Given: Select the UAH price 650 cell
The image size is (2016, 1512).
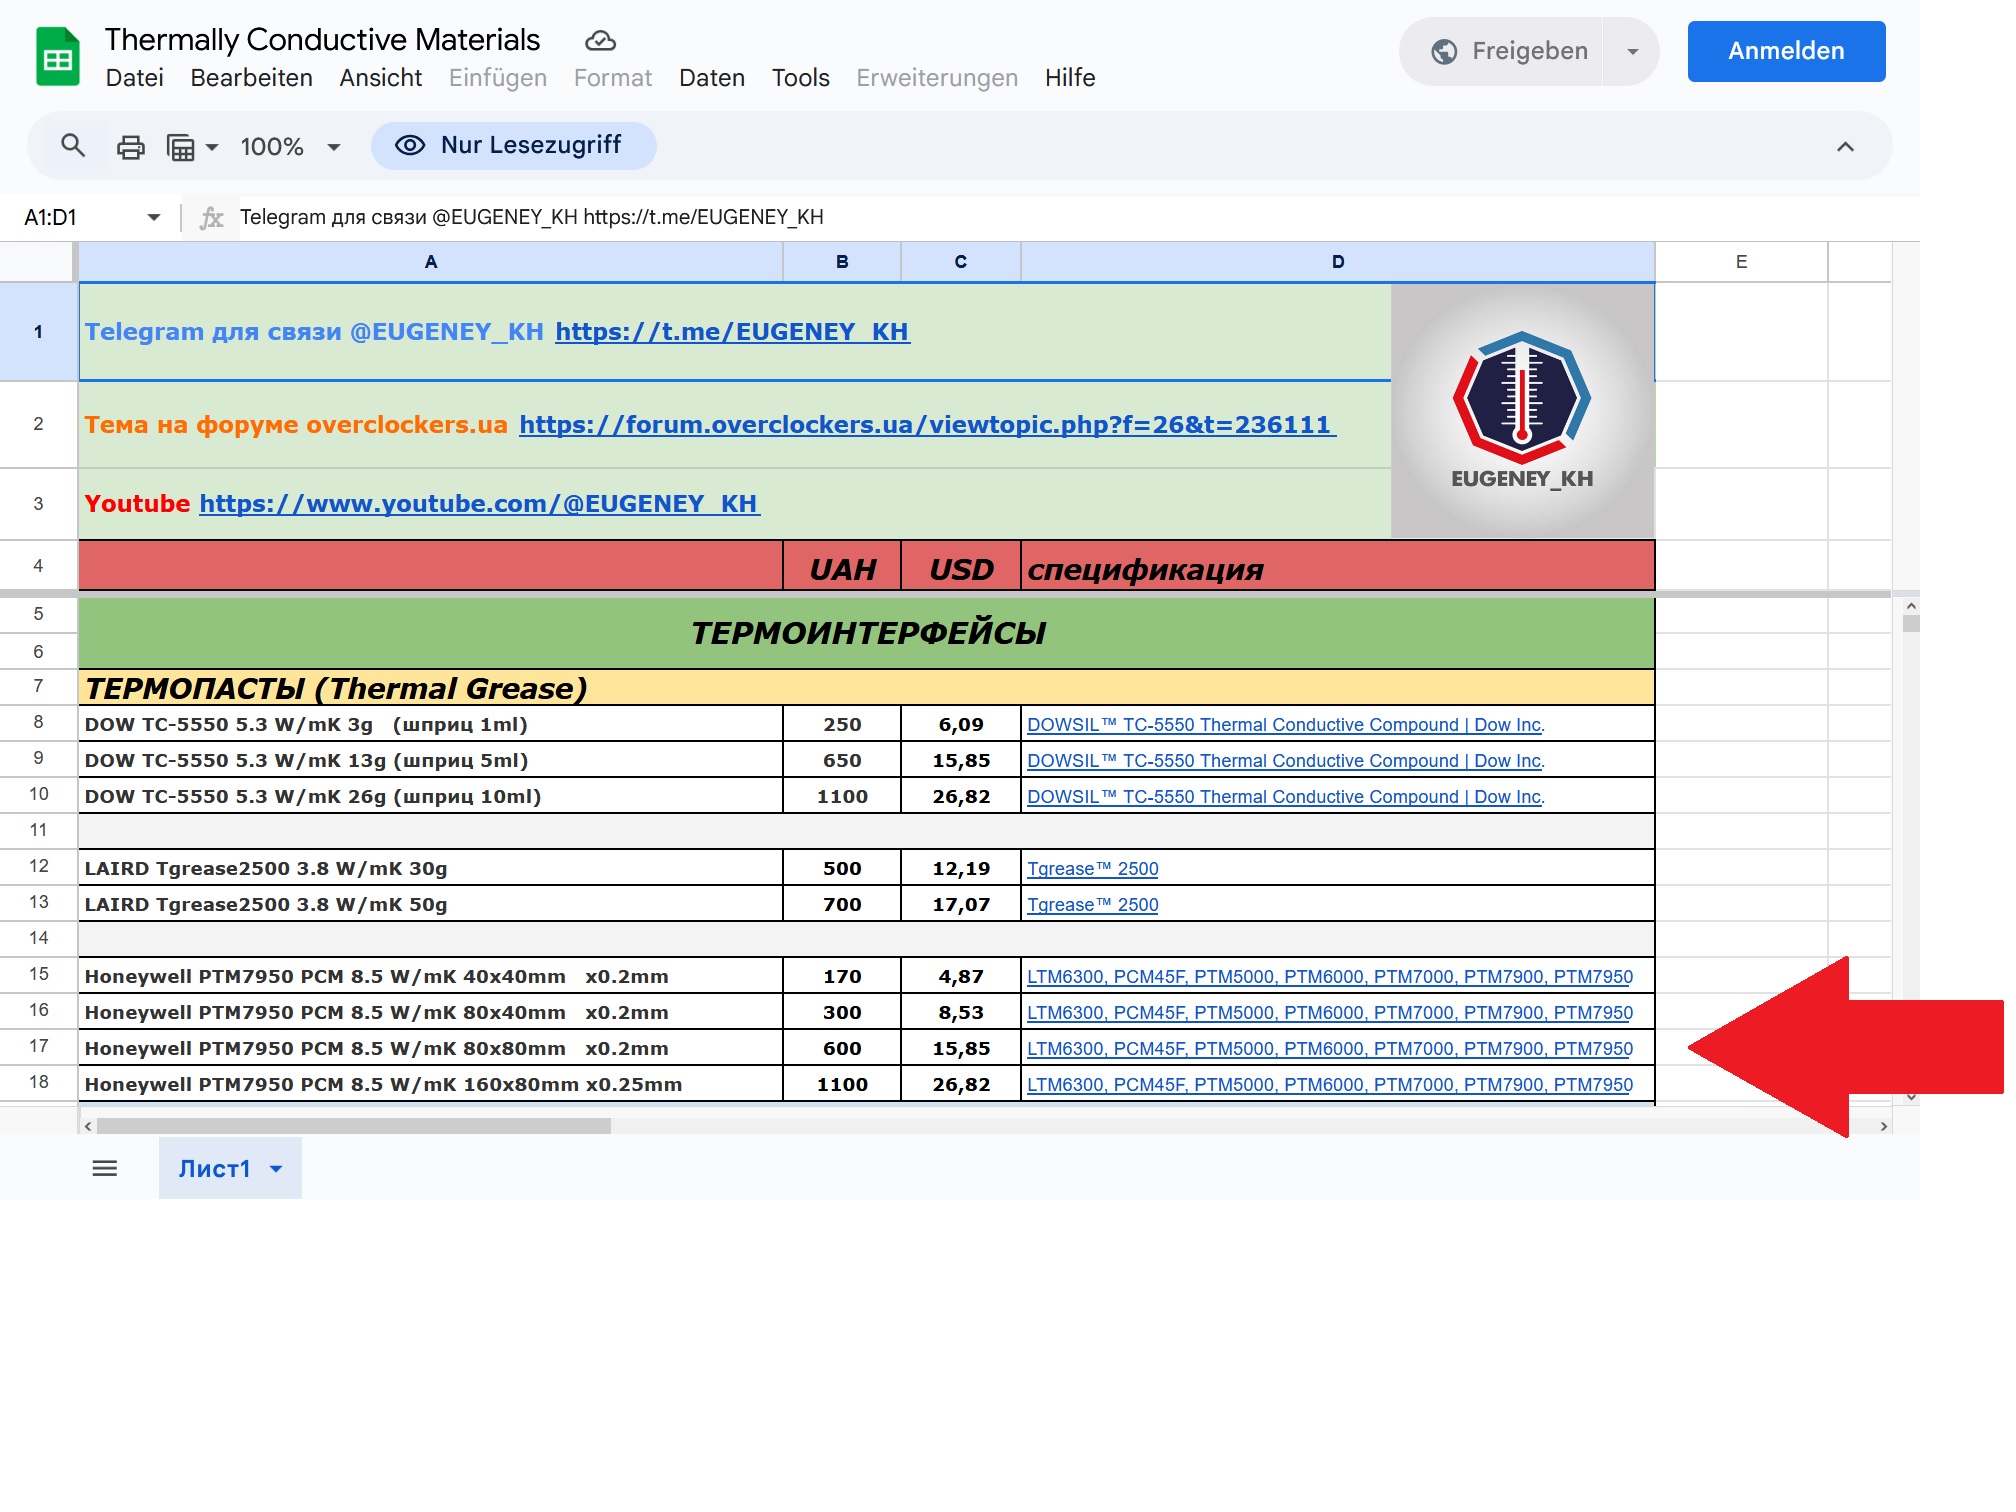Looking at the screenshot, I should [842, 760].
